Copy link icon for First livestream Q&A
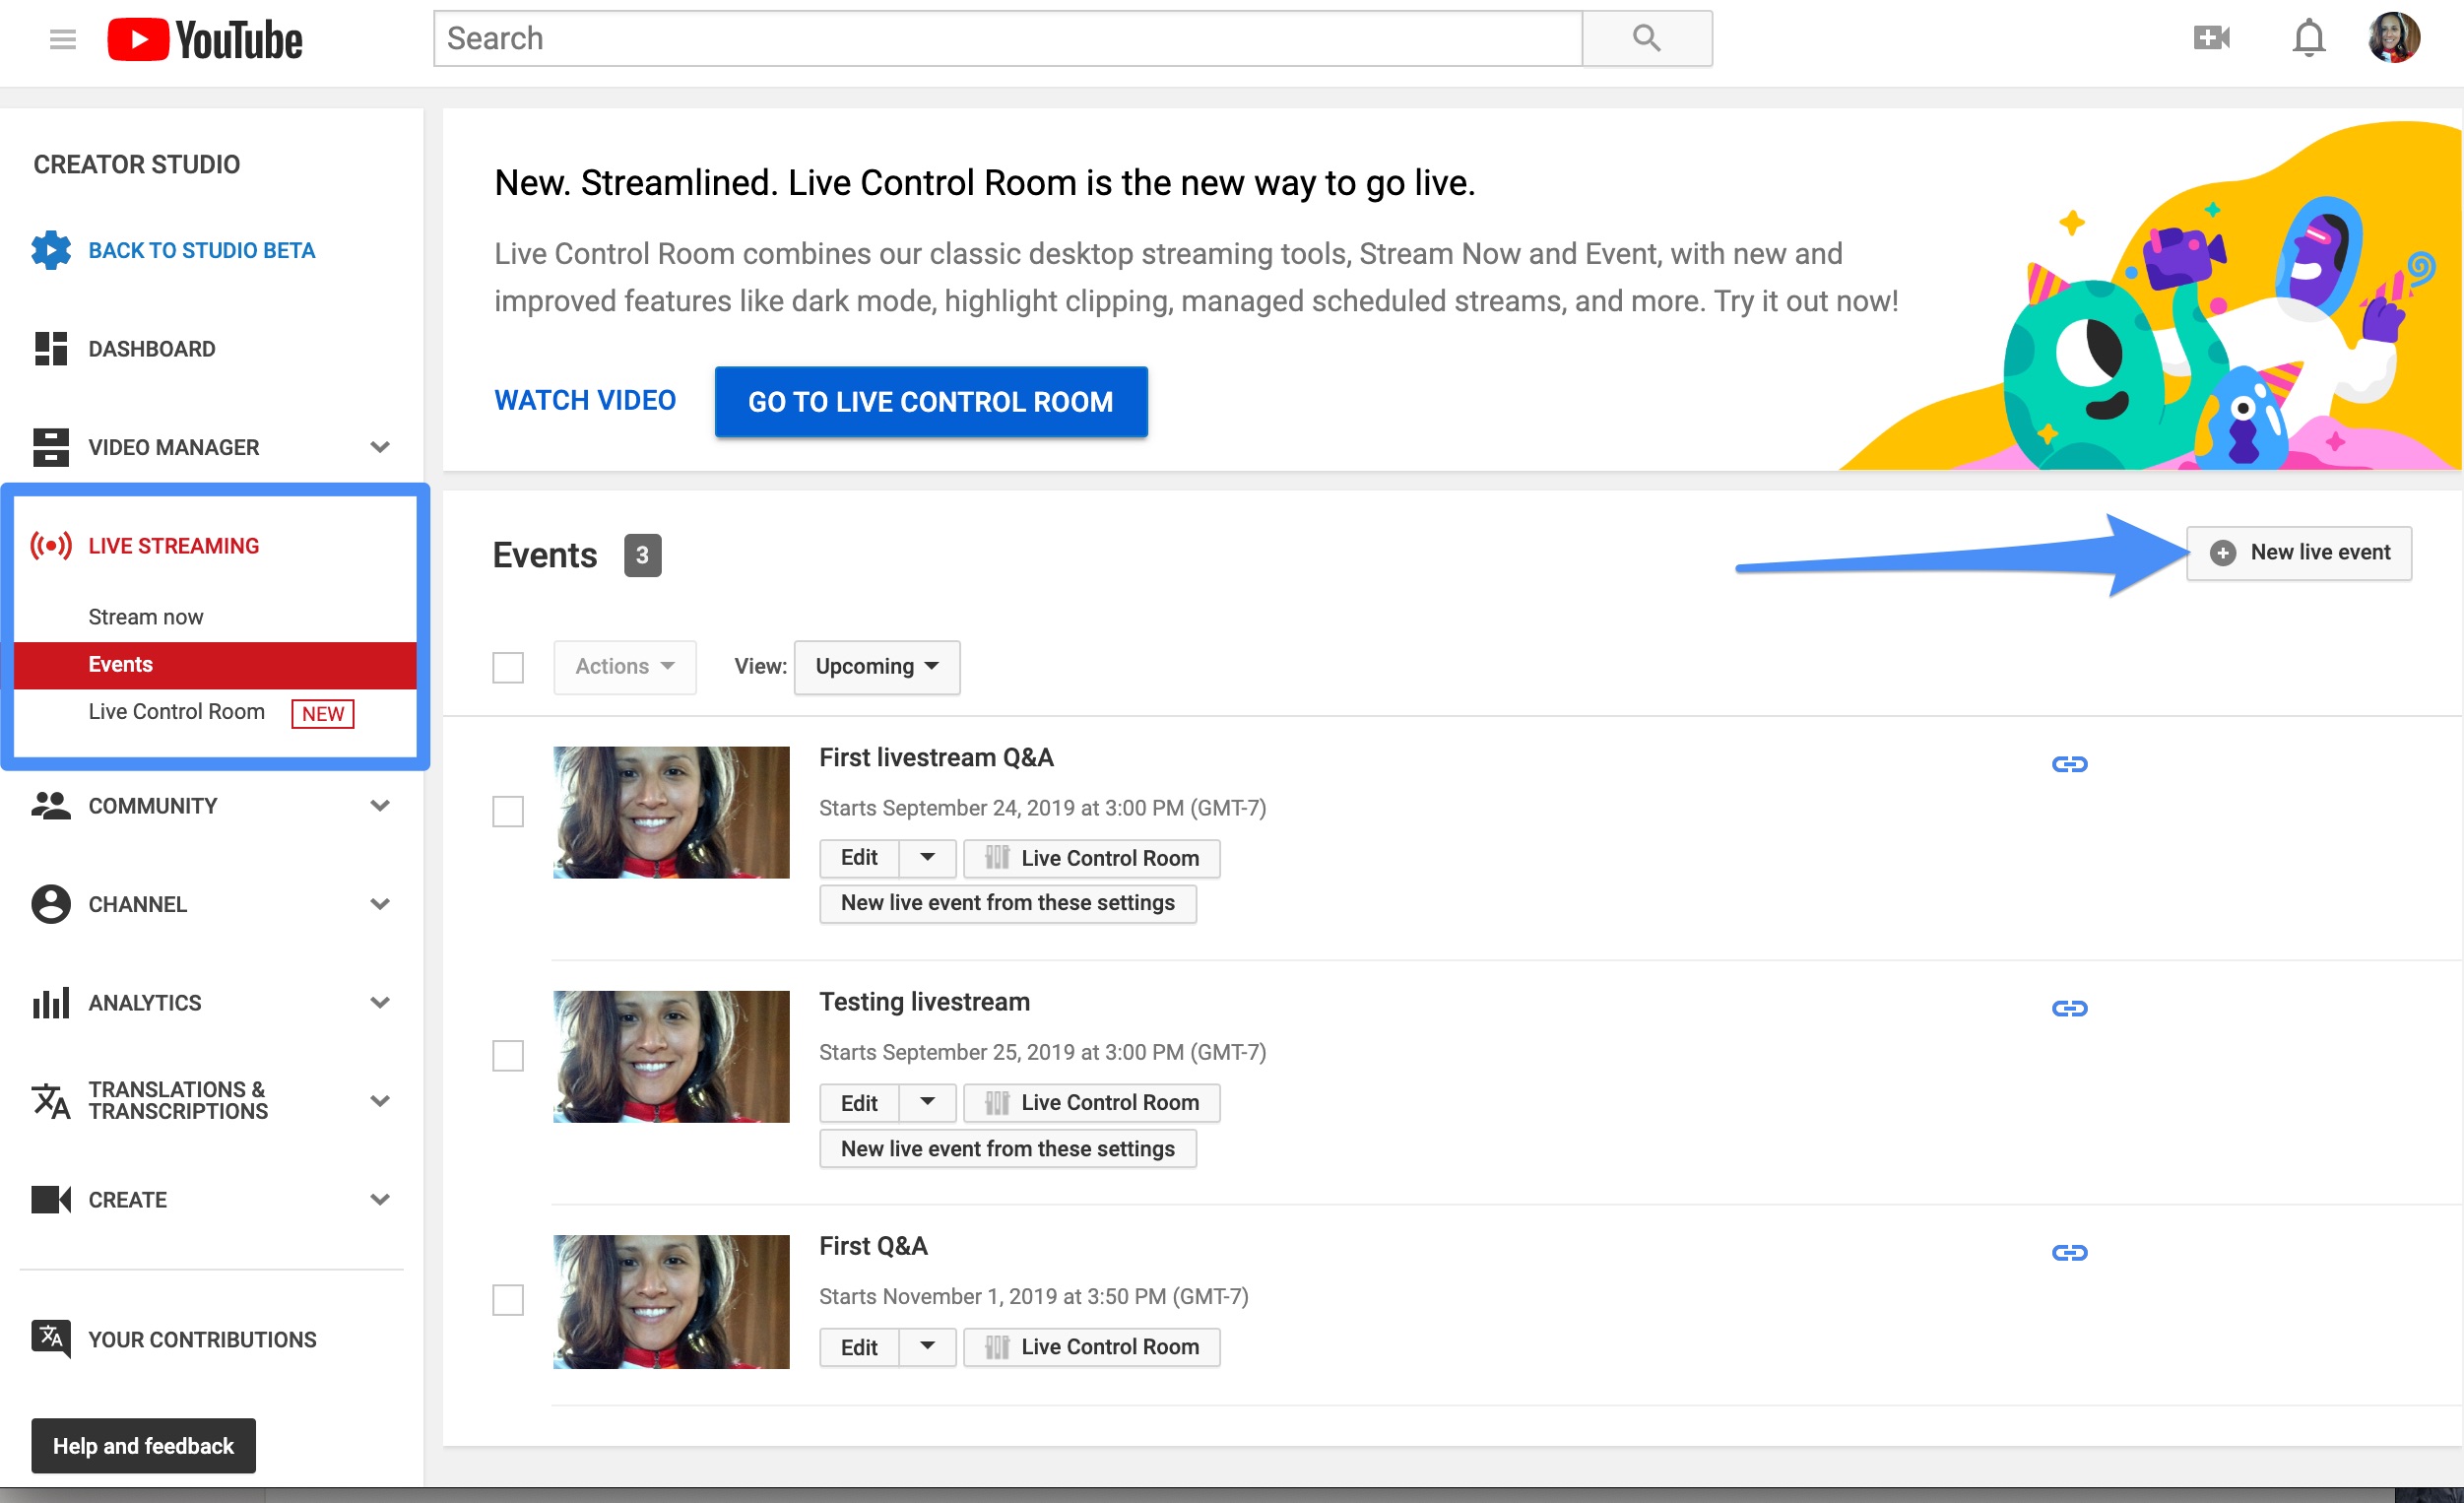The width and height of the screenshot is (2464, 1503). [x=2069, y=764]
